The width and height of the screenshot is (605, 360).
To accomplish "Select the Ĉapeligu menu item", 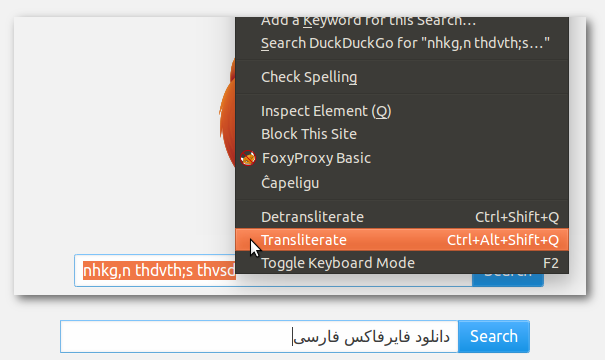I will [x=402, y=183].
